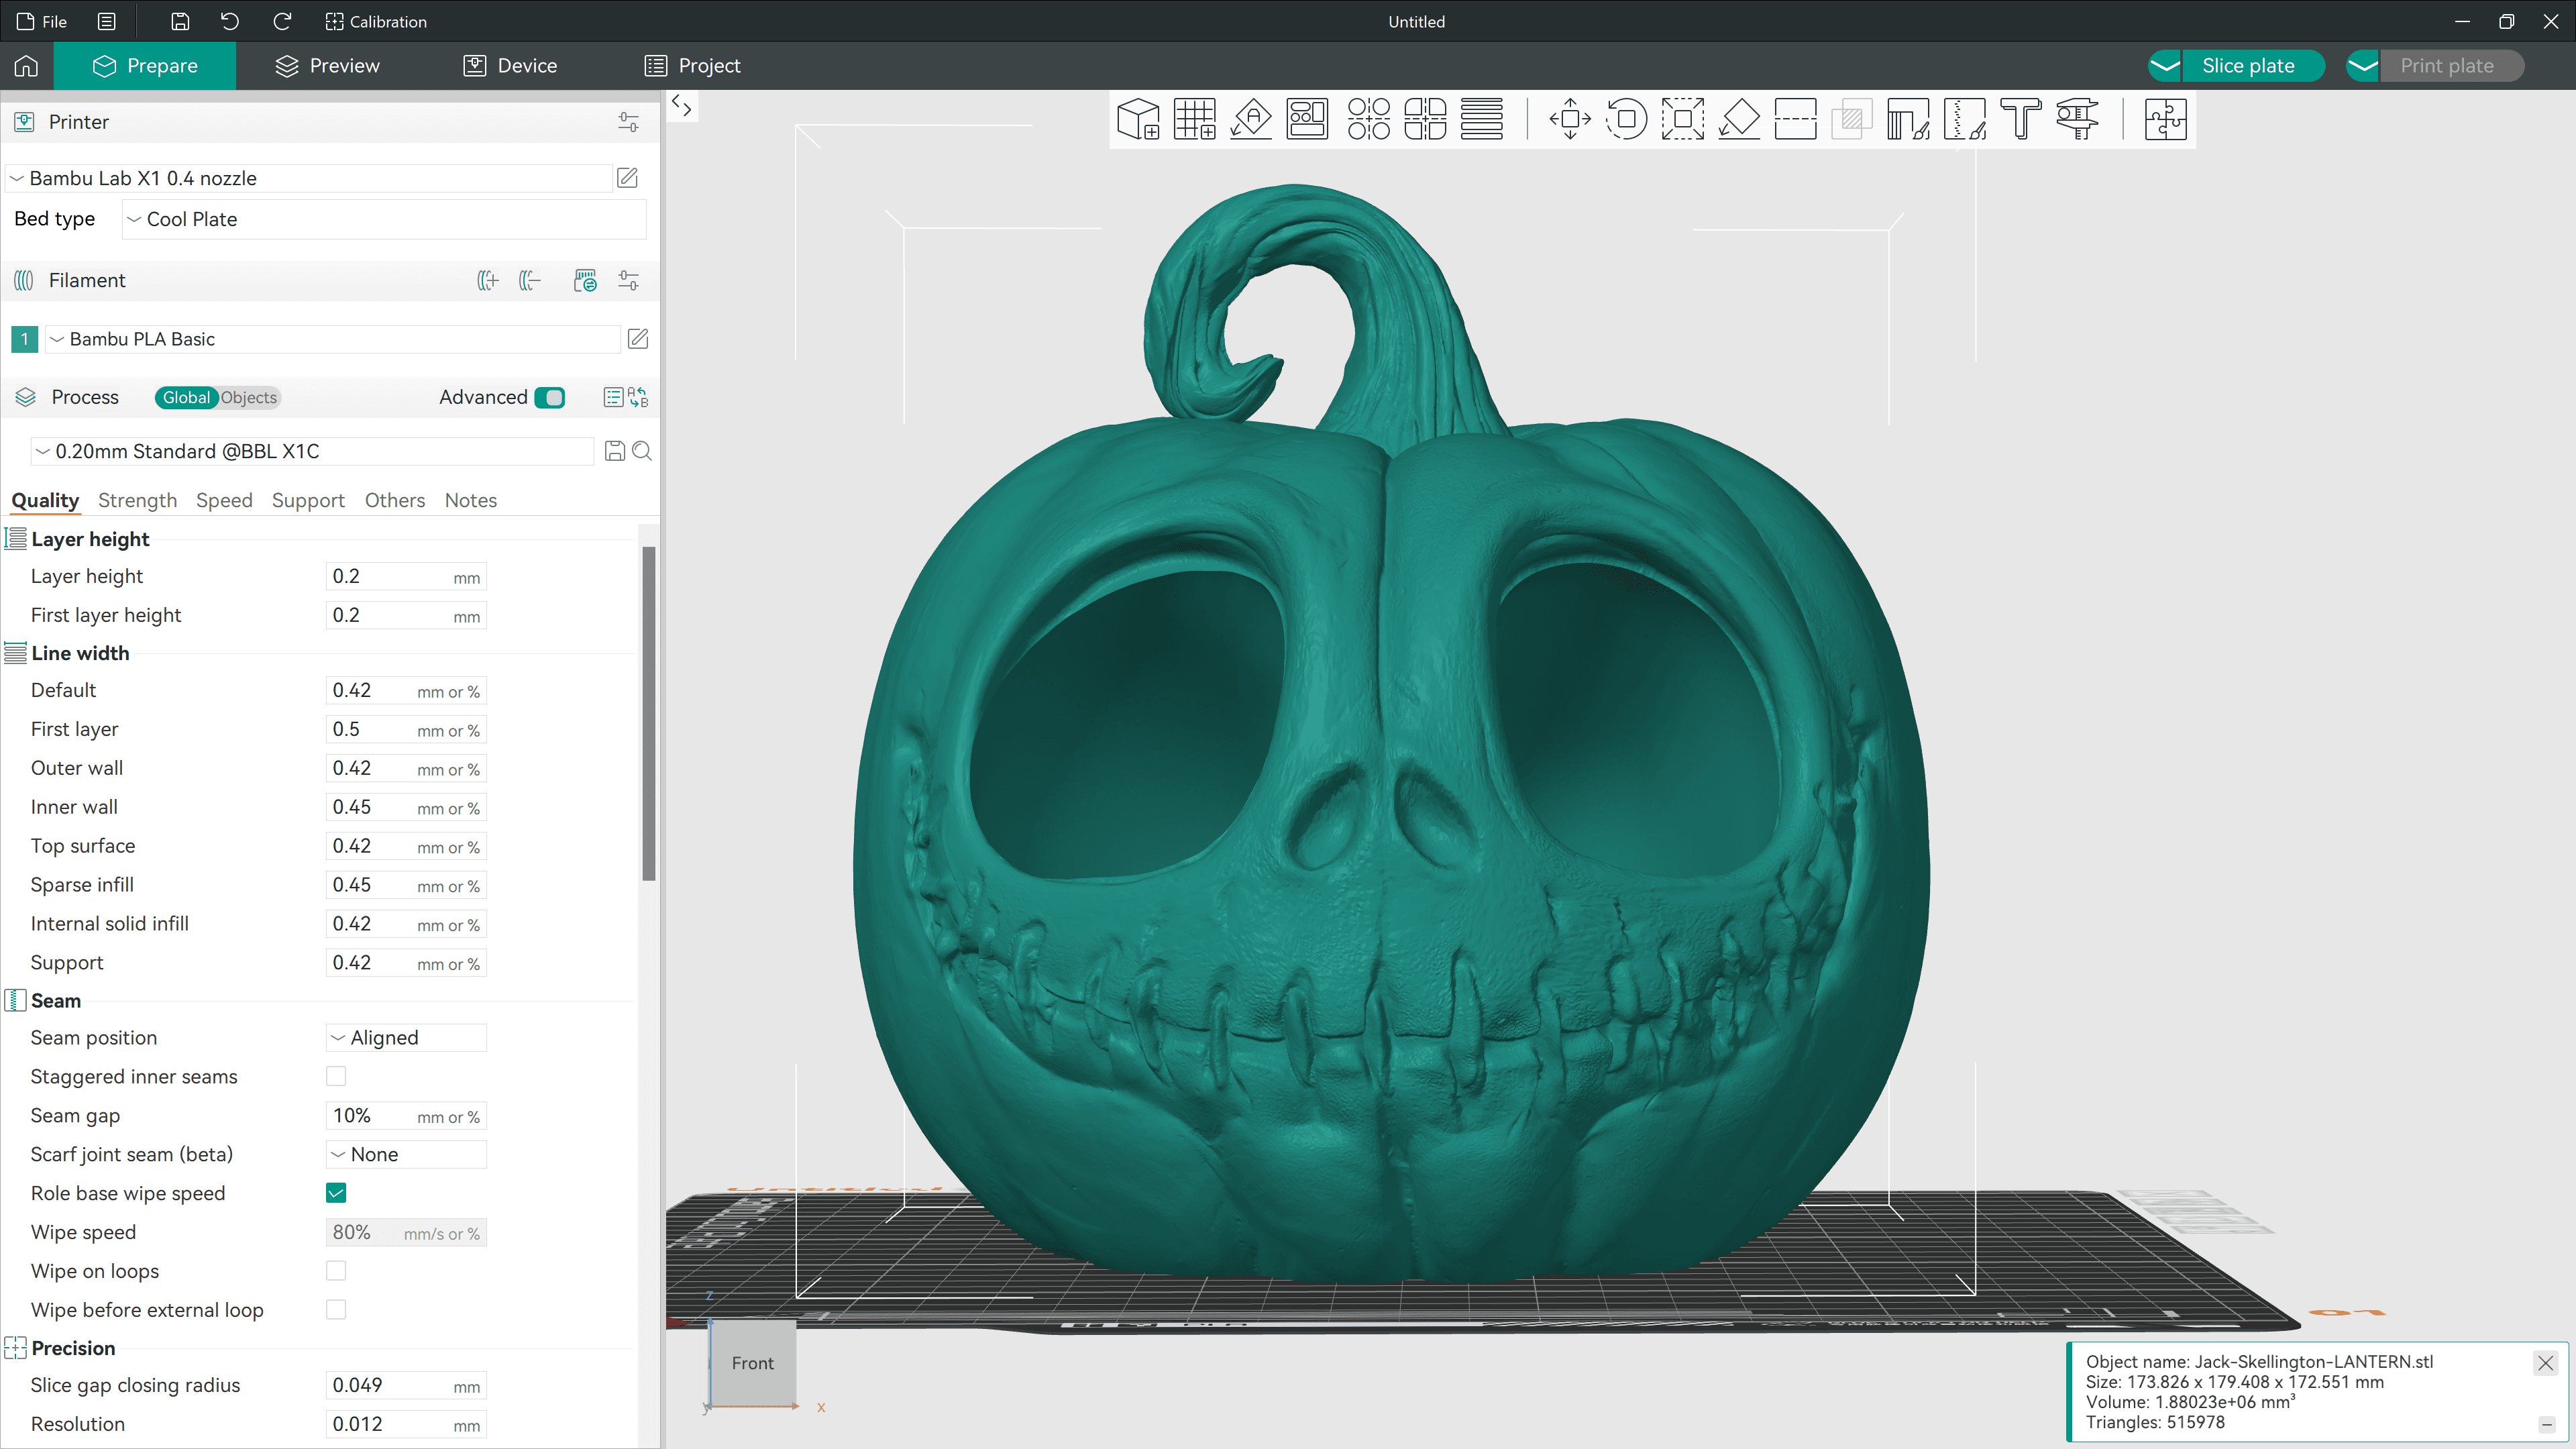The width and height of the screenshot is (2576, 1449).
Task: Switch to the Device tab
Action: tap(510, 66)
